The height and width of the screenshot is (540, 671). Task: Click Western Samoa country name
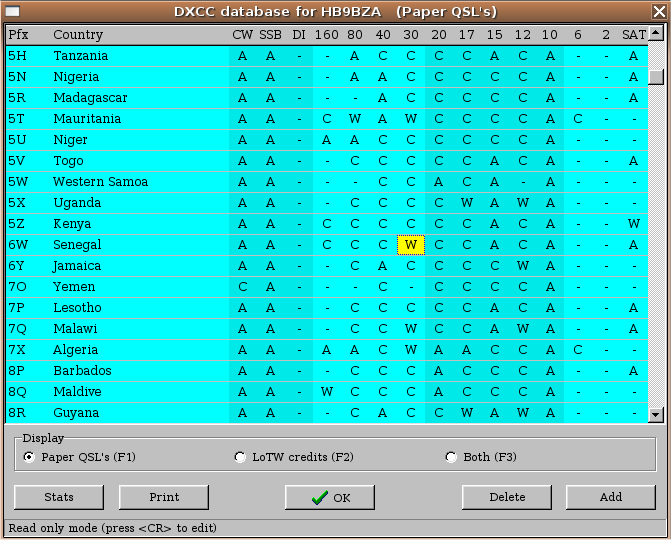(101, 181)
